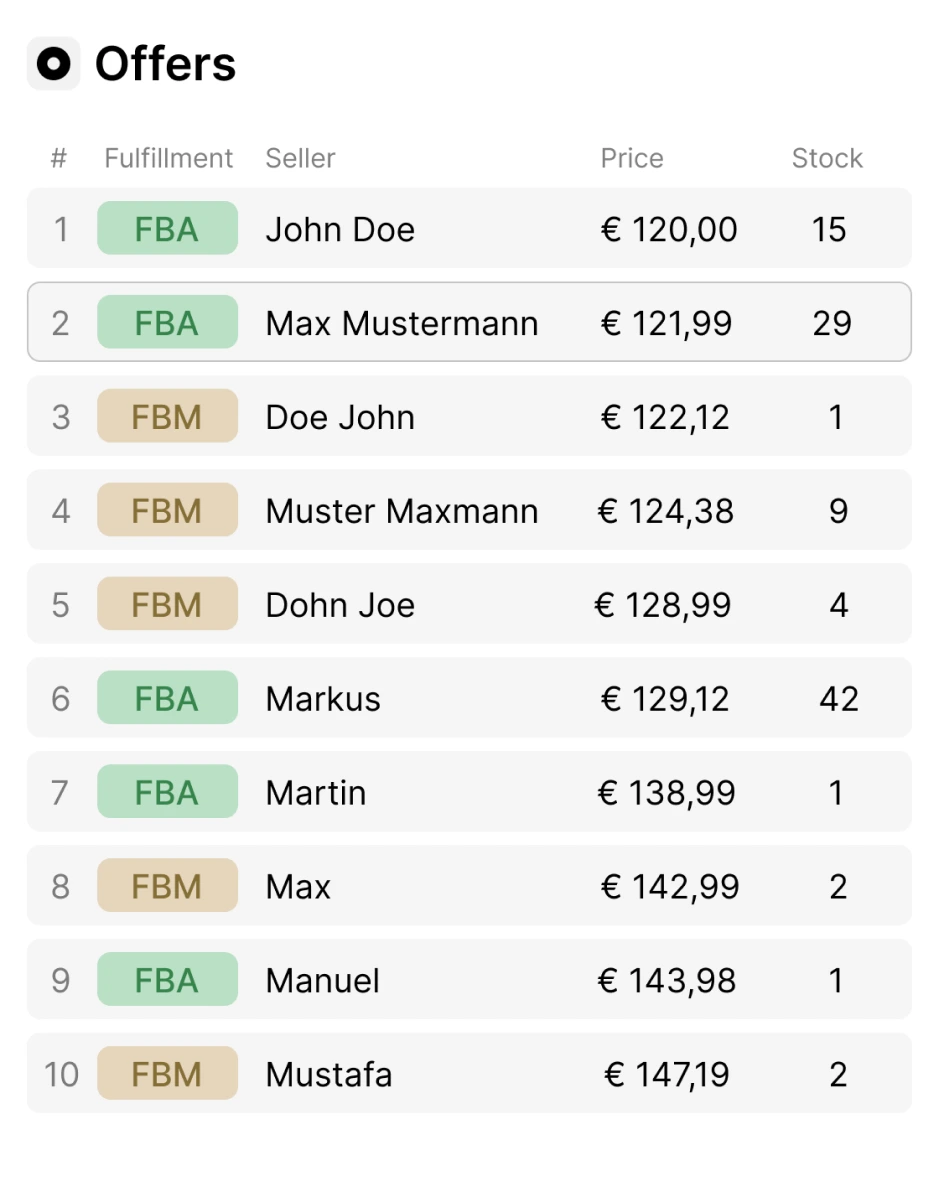Click the seller Max Mustermann link
Viewport: 939px width, 1180px height.
point(401,323)
